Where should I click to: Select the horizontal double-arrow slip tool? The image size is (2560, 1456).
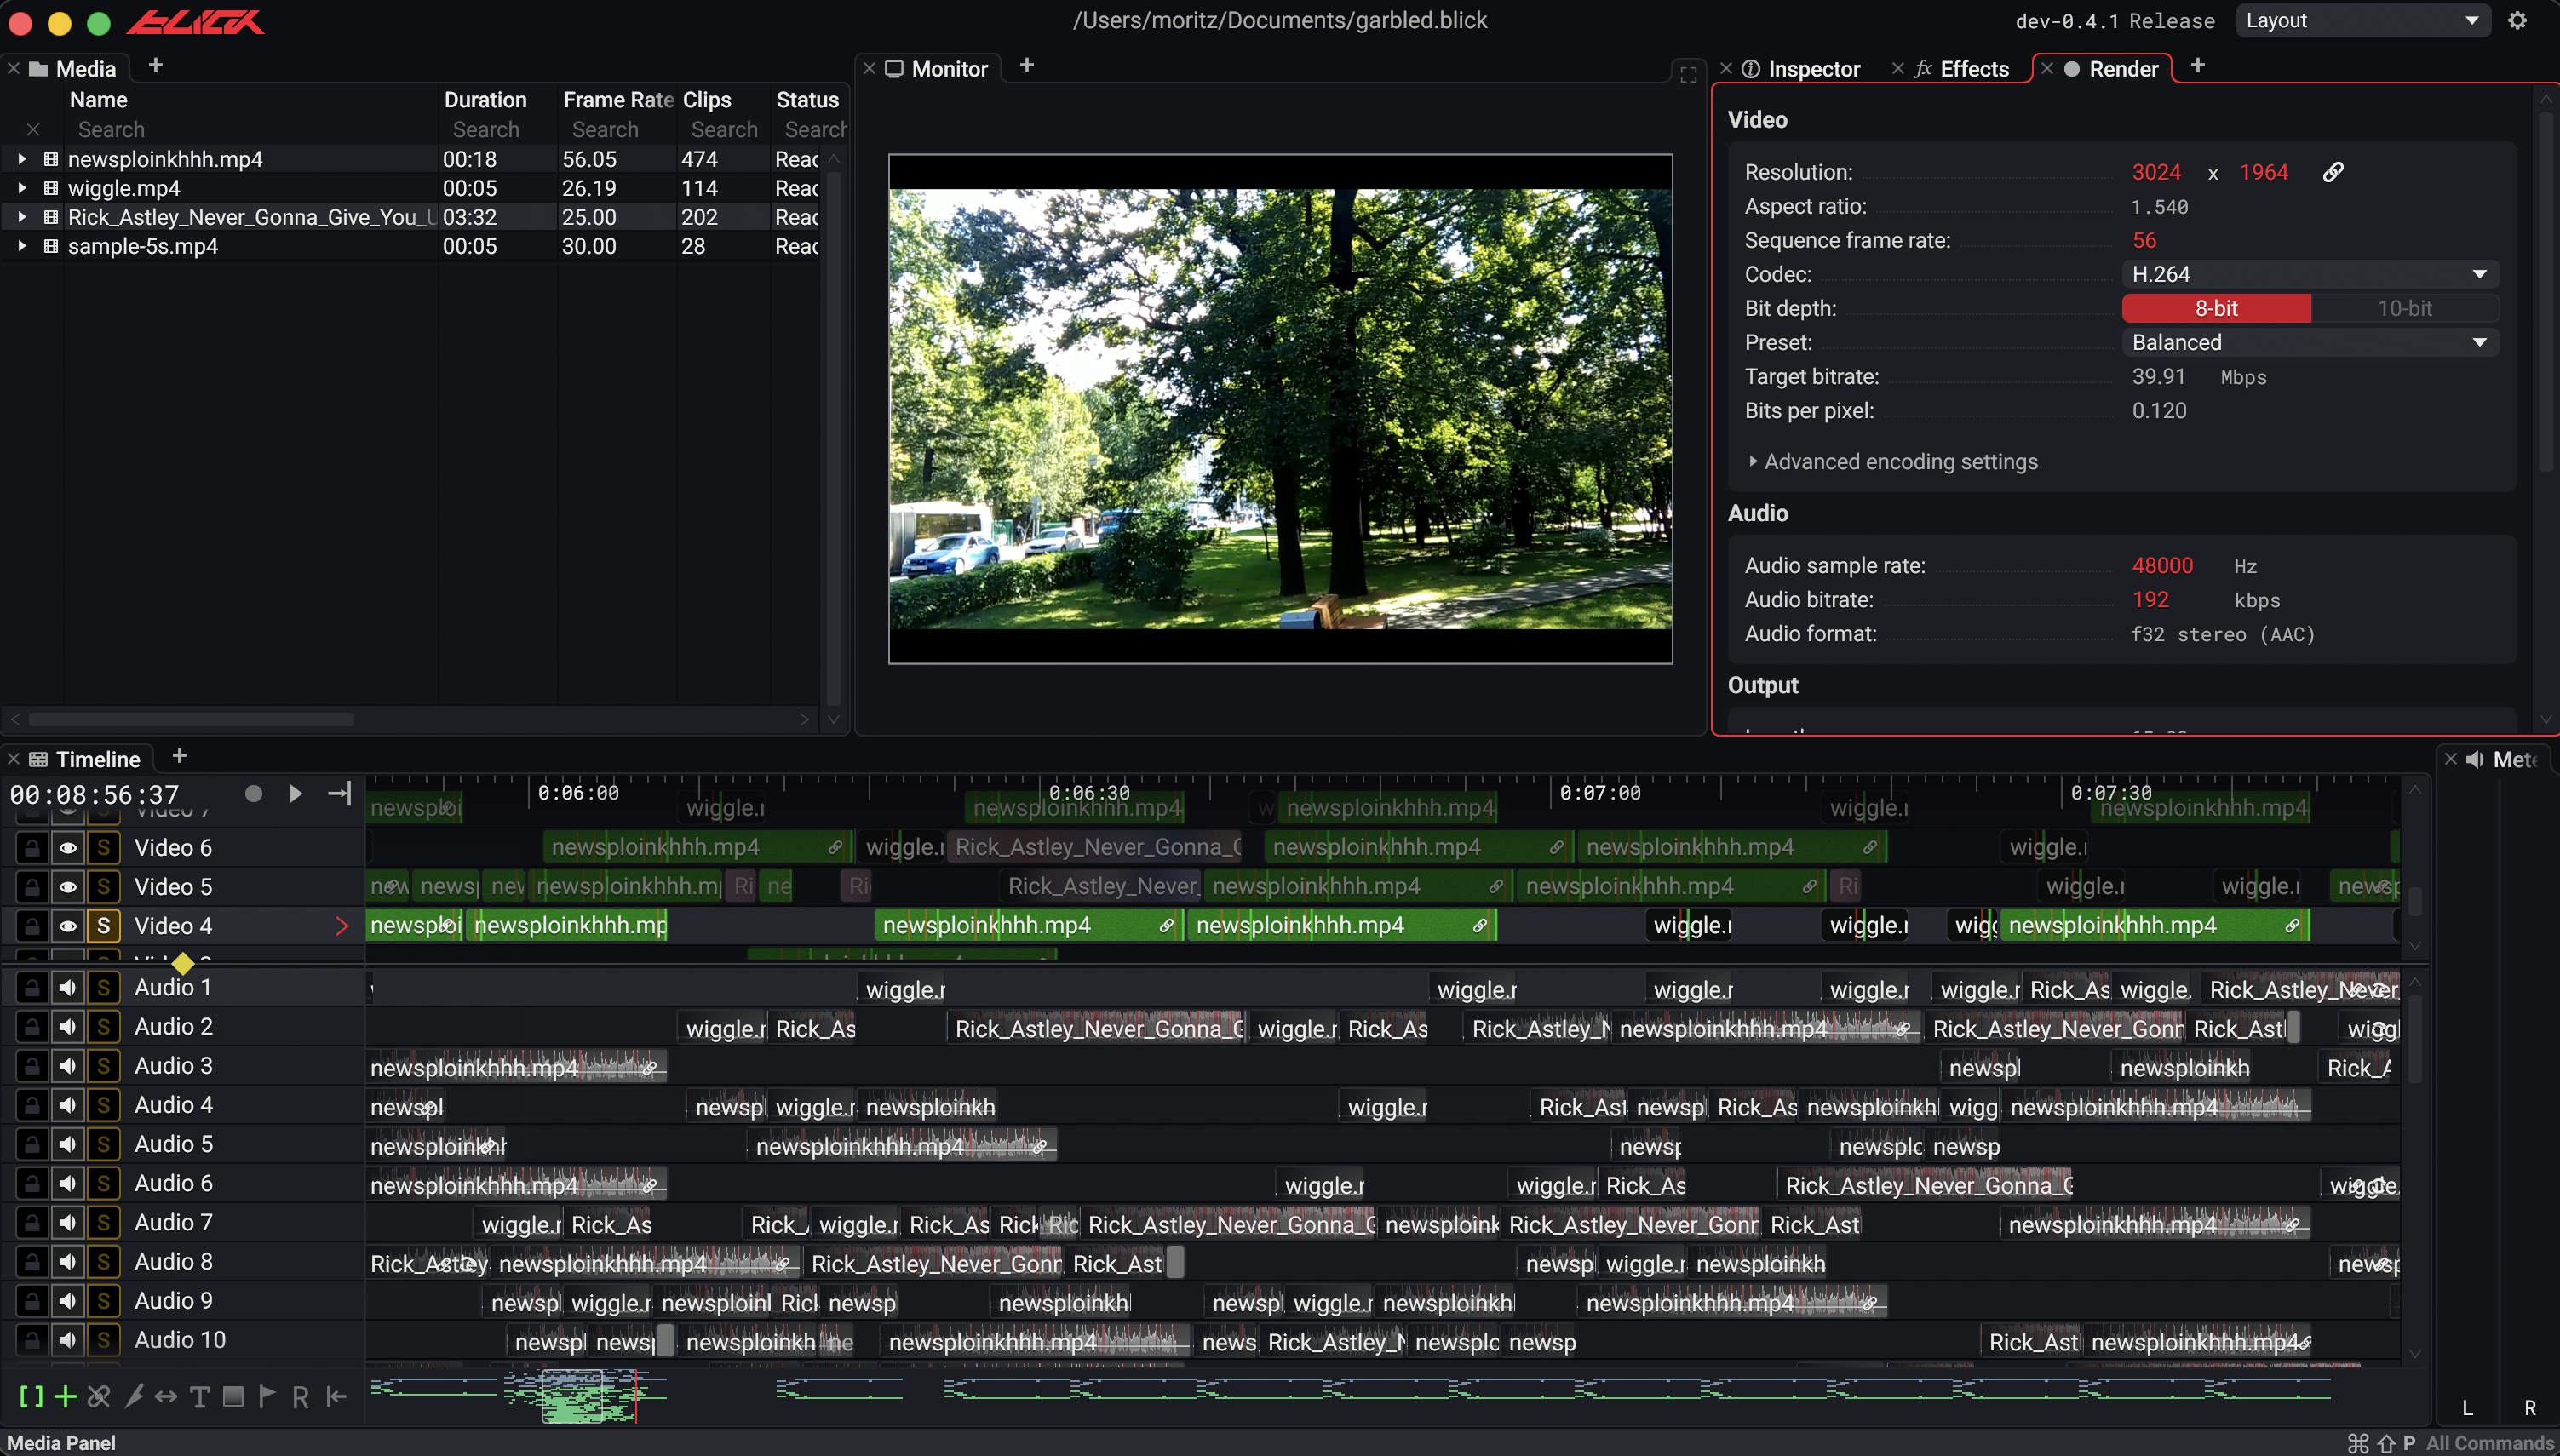coord(166,1396)
